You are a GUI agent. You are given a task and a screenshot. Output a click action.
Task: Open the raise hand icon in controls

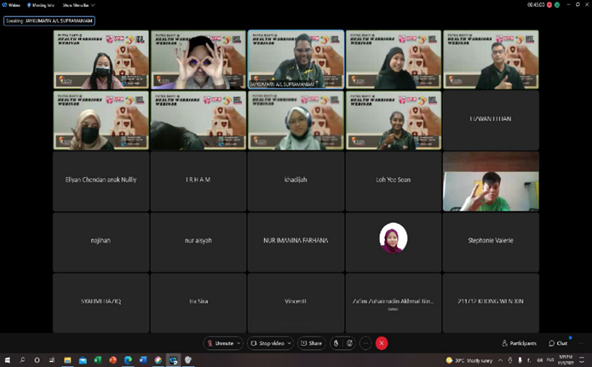[x=336, y=343]
